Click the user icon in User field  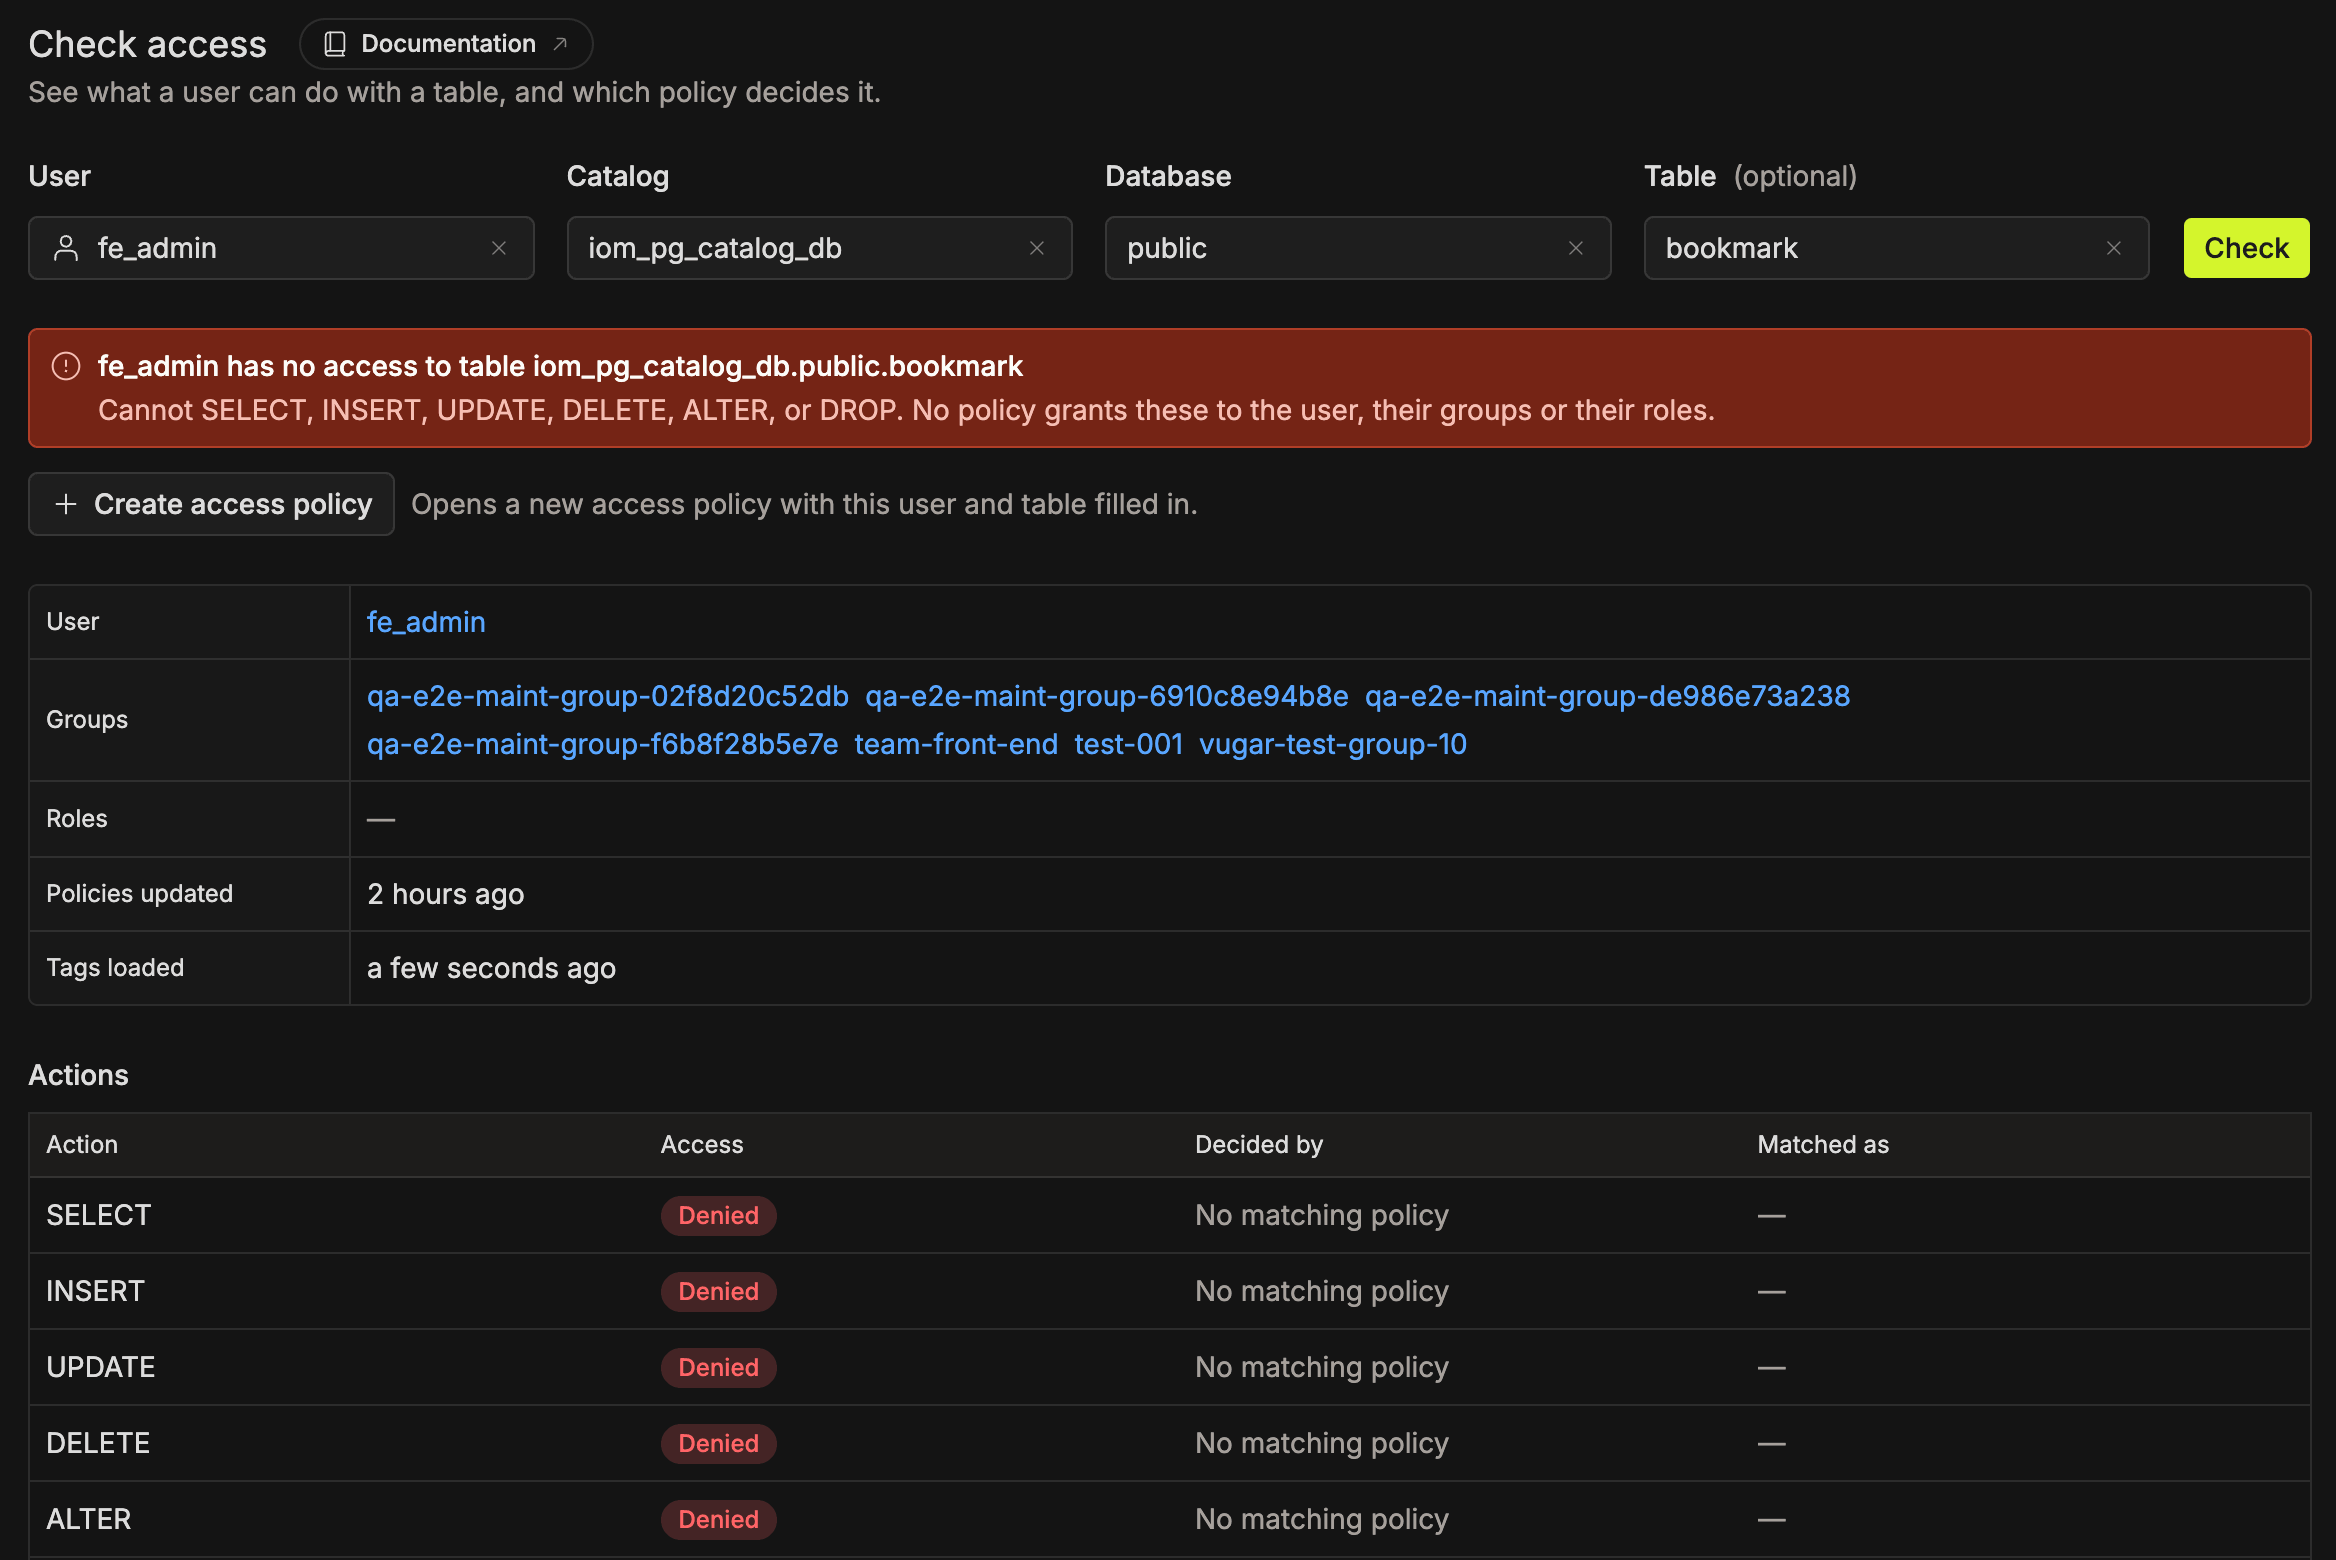pyautogui.click(x=66, y=248)
